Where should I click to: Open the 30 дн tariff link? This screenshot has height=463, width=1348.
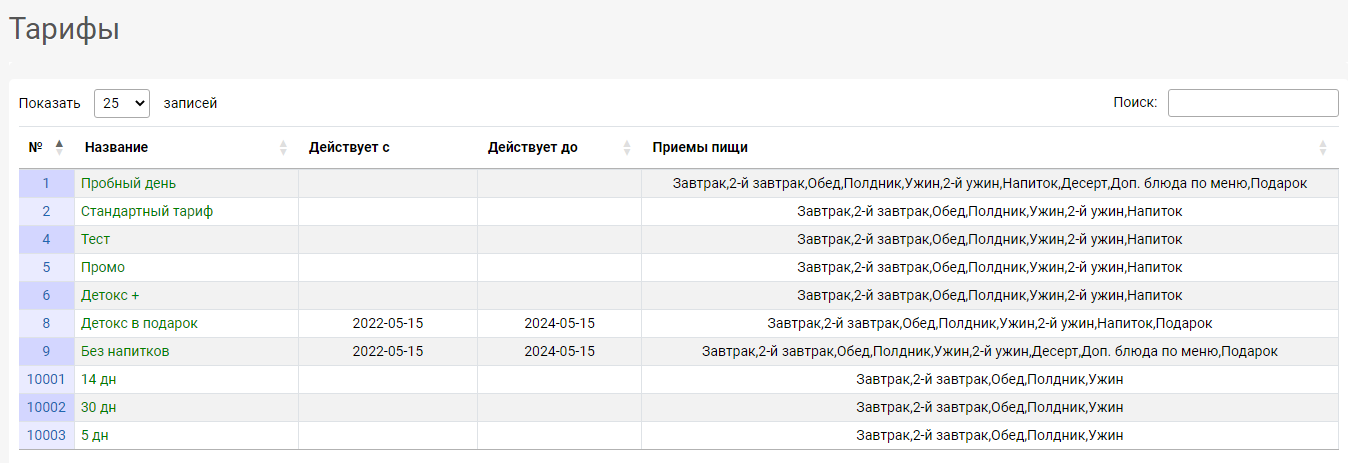tap(99, 408)
